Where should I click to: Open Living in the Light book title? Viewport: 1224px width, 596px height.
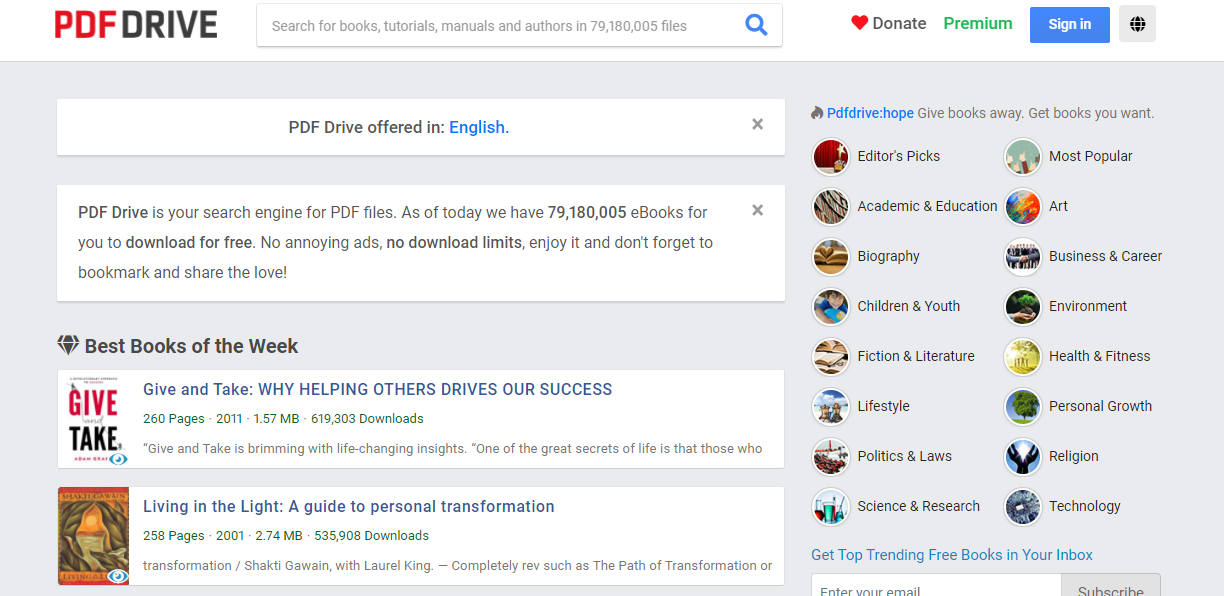click(349, 506)
